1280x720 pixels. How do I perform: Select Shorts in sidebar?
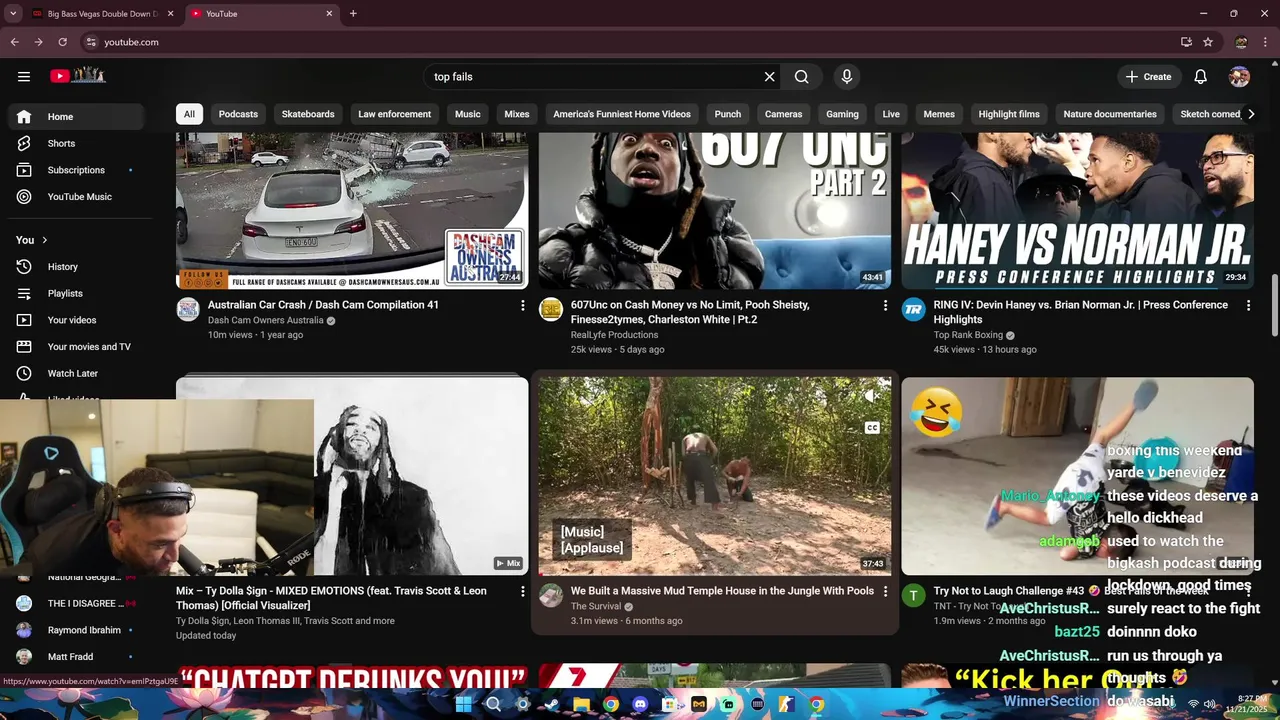[x=76, y=143]
